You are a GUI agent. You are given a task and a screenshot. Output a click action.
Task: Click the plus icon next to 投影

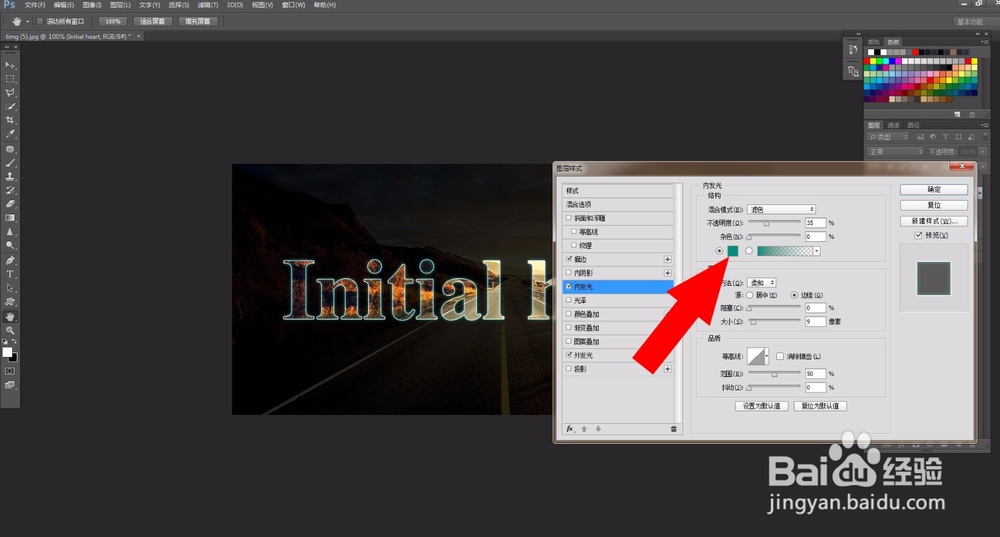coord(667,369)
